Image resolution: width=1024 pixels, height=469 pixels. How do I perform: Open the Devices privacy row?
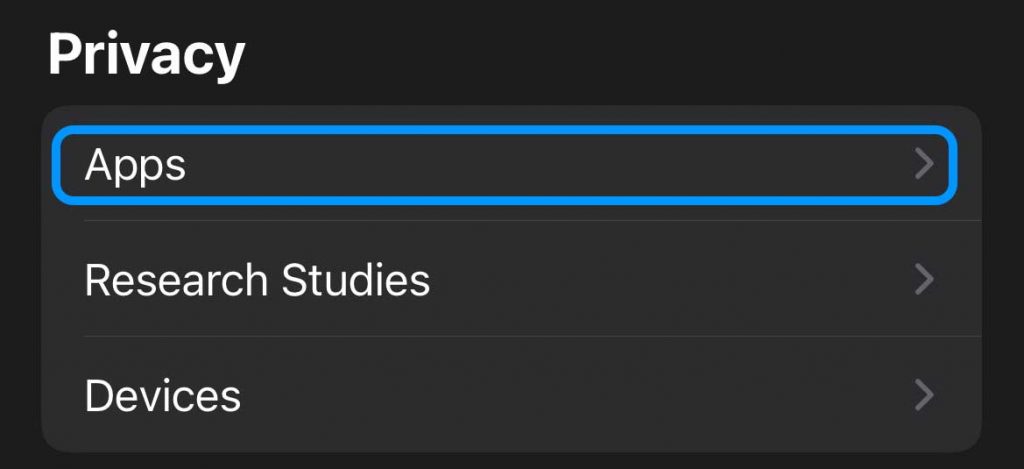[x=505, y=395]
